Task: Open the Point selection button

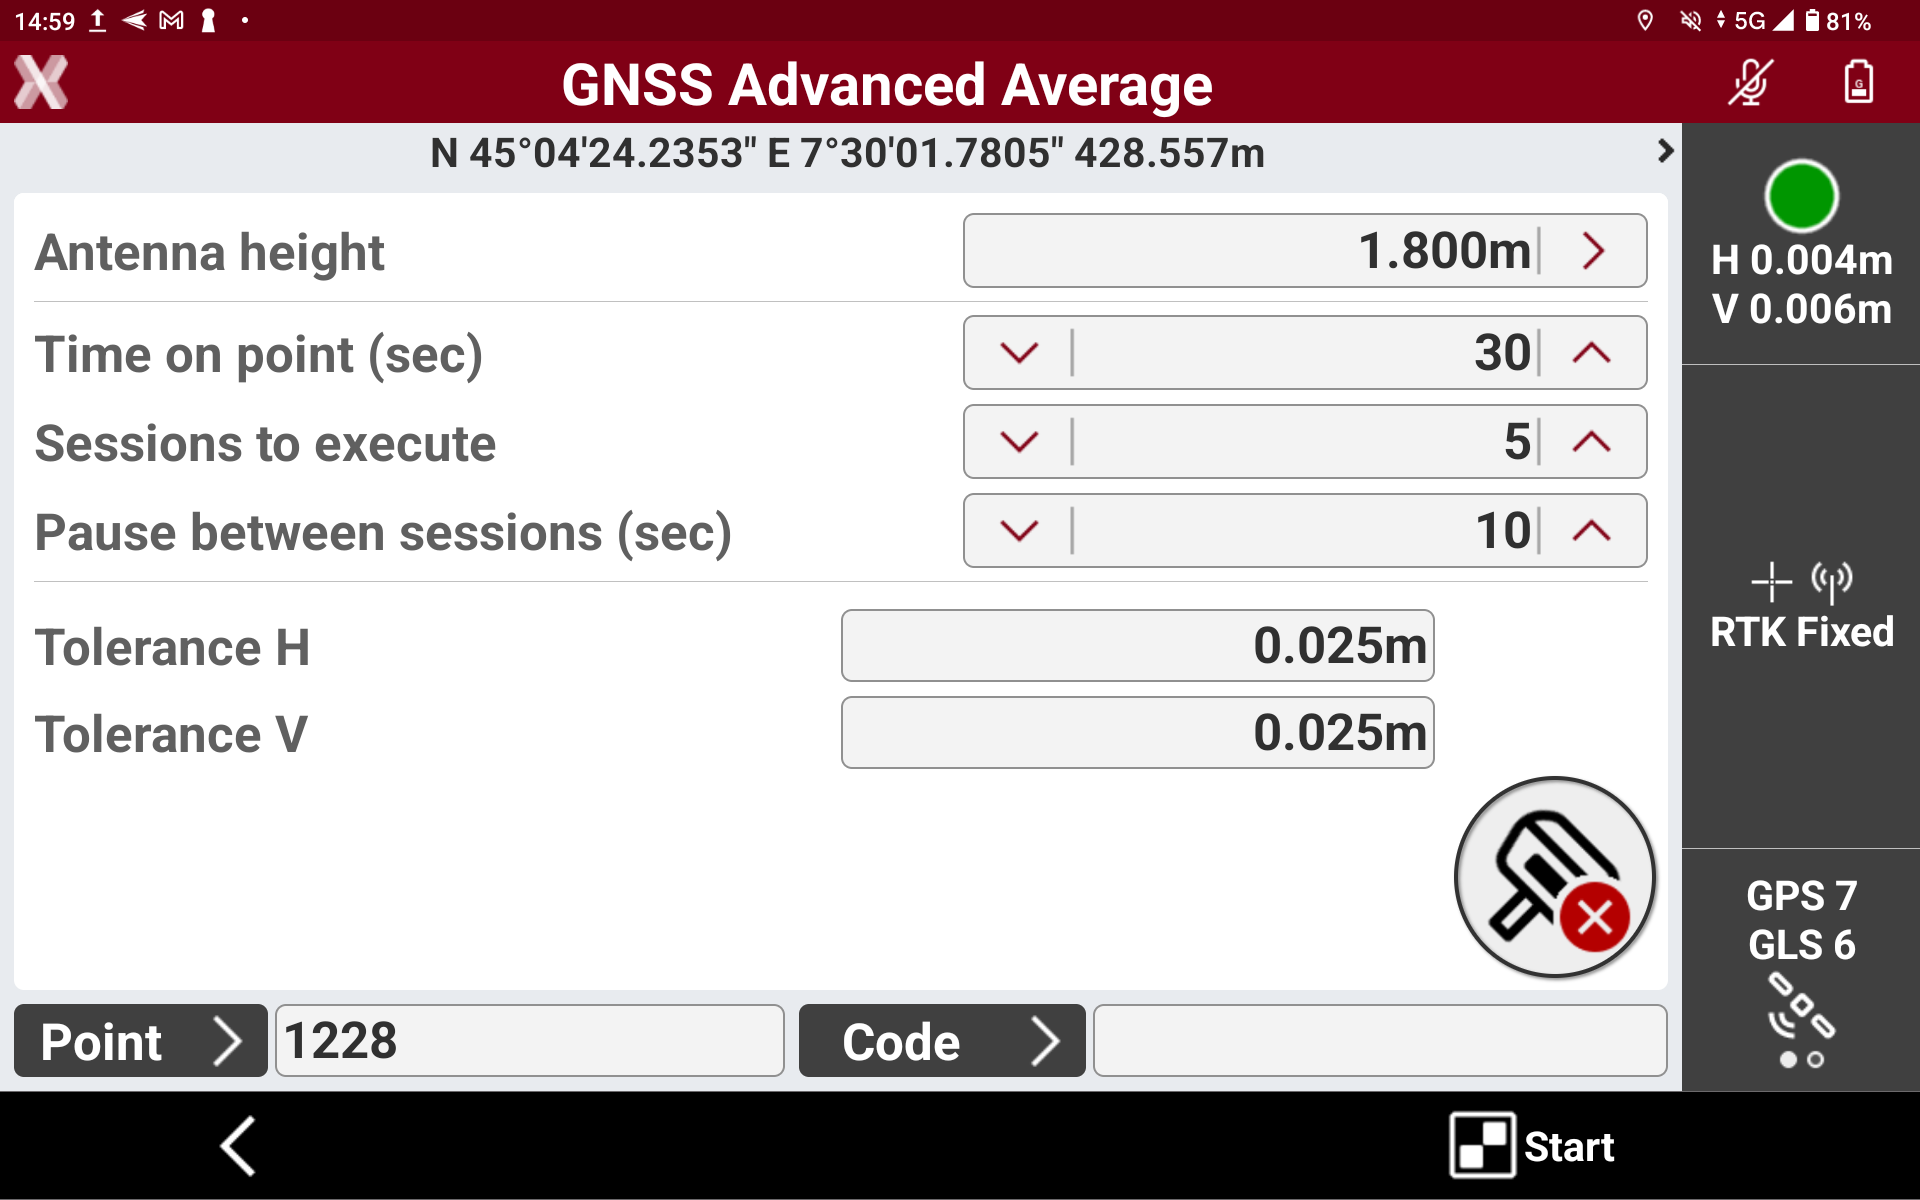Action: (x=141, y=1041)
